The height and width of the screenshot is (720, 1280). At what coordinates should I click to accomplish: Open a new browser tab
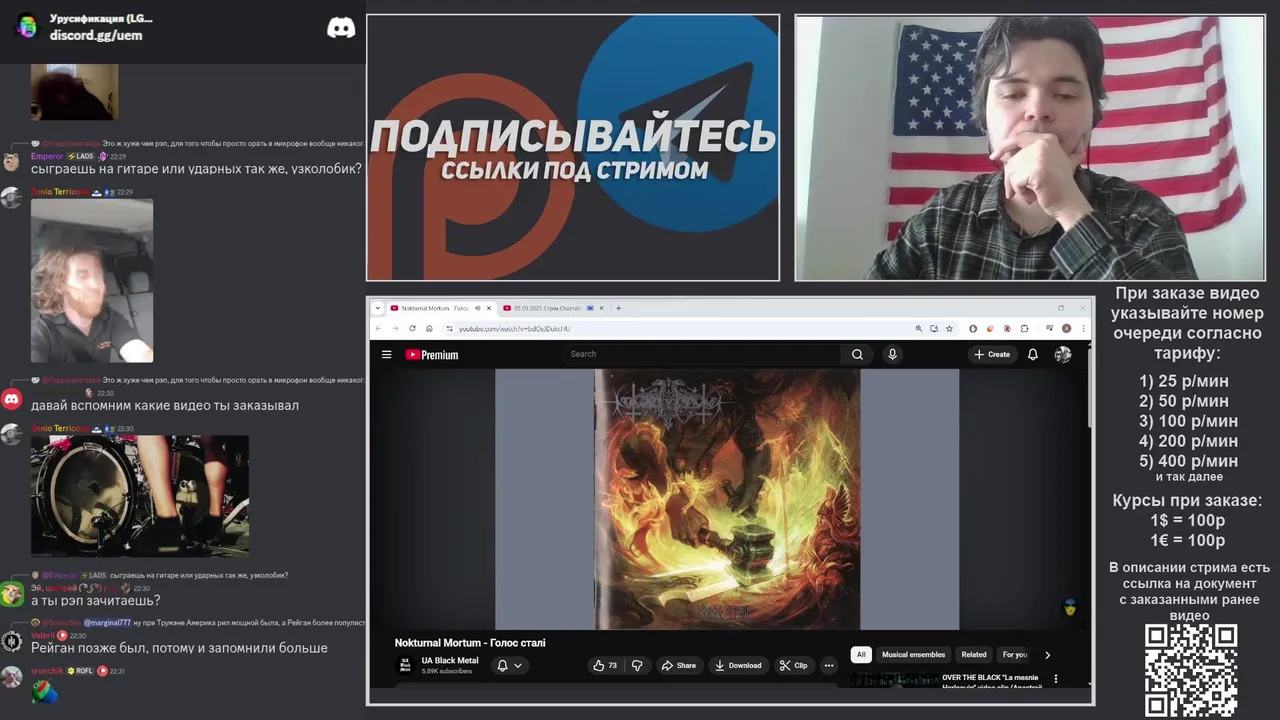coord(618,308)
